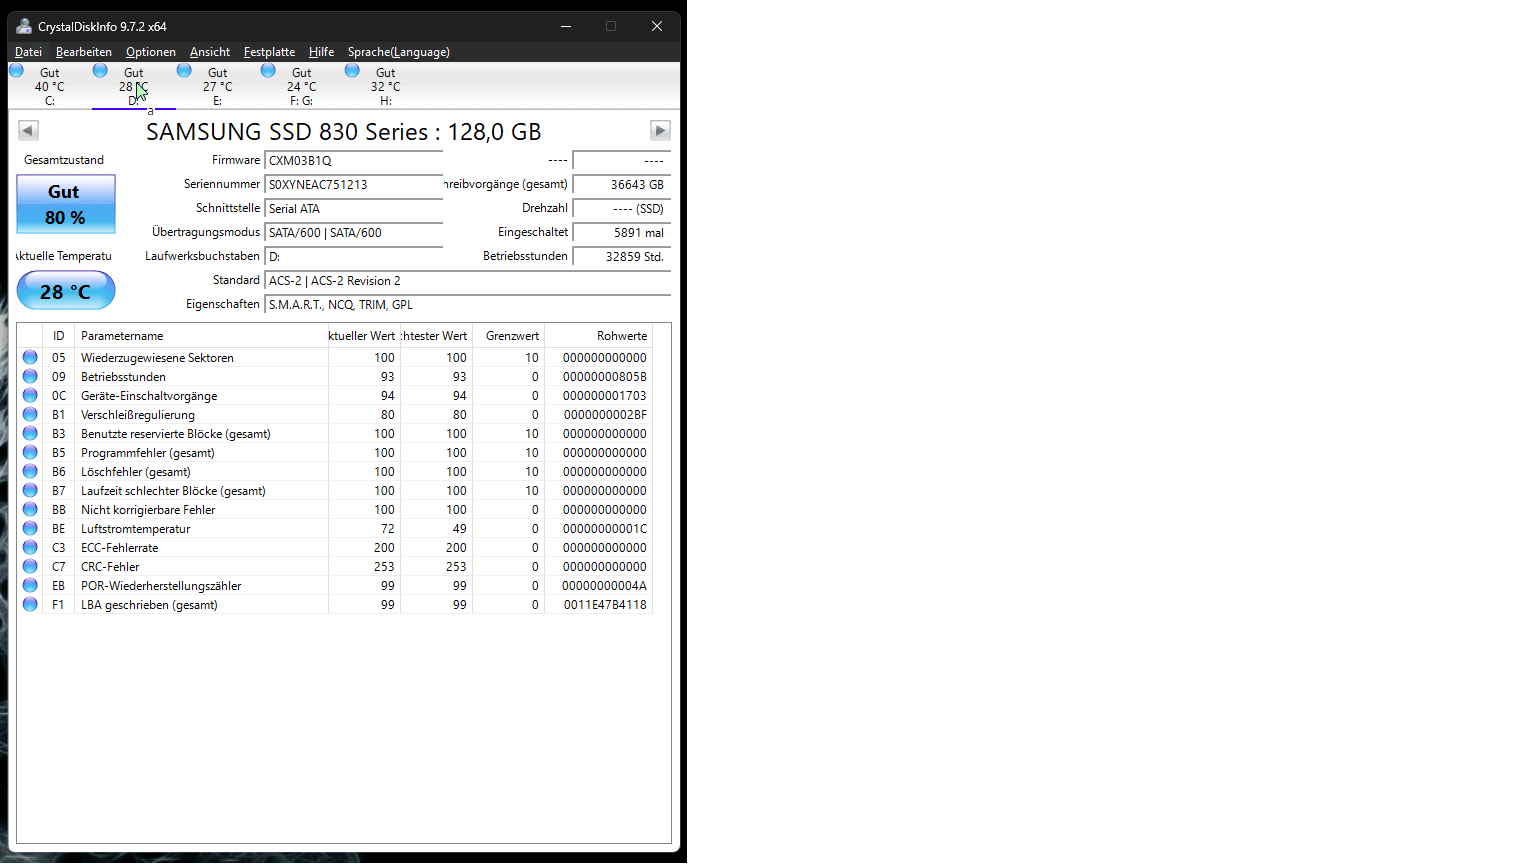Click status orb for Geräte-Einschaltvorgänge
1536x864 pixels.
click(x=30, y=395)
